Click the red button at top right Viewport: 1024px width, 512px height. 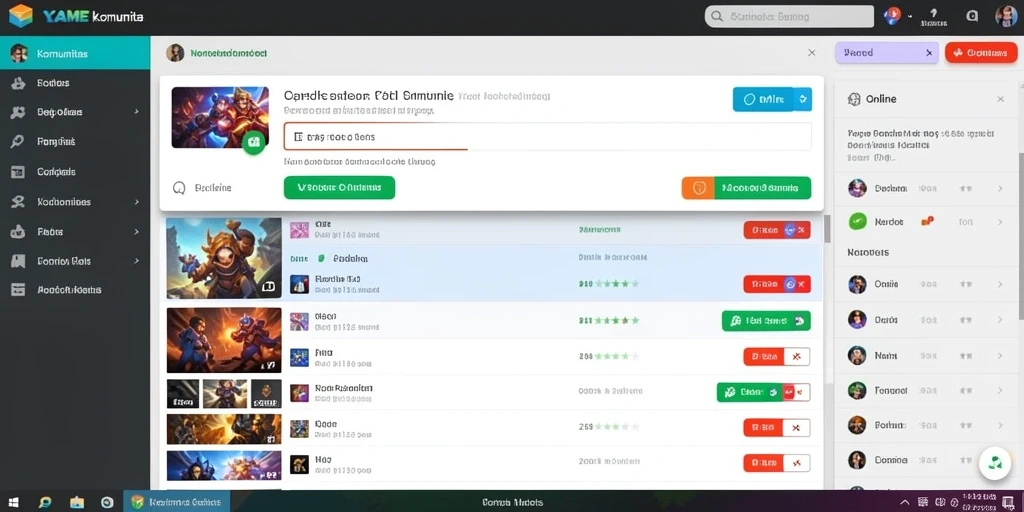click(981, 53)
